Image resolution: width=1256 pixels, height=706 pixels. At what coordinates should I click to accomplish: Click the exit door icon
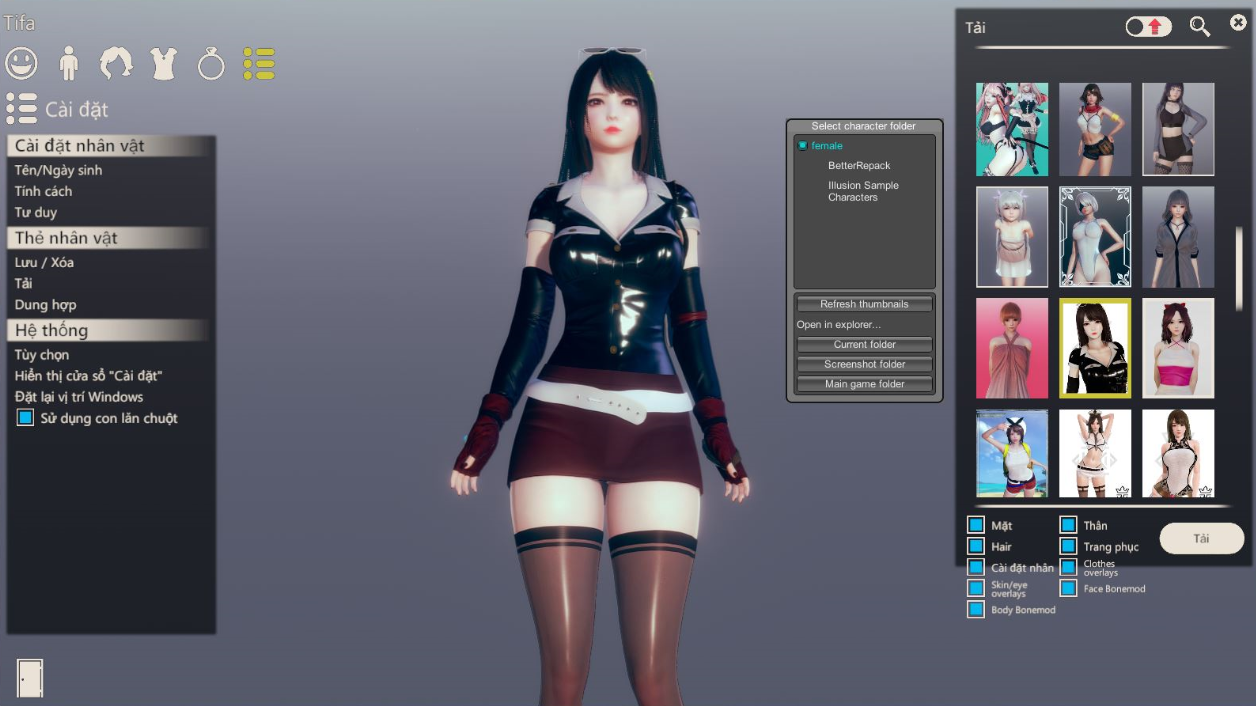click(x=30, y=678)
